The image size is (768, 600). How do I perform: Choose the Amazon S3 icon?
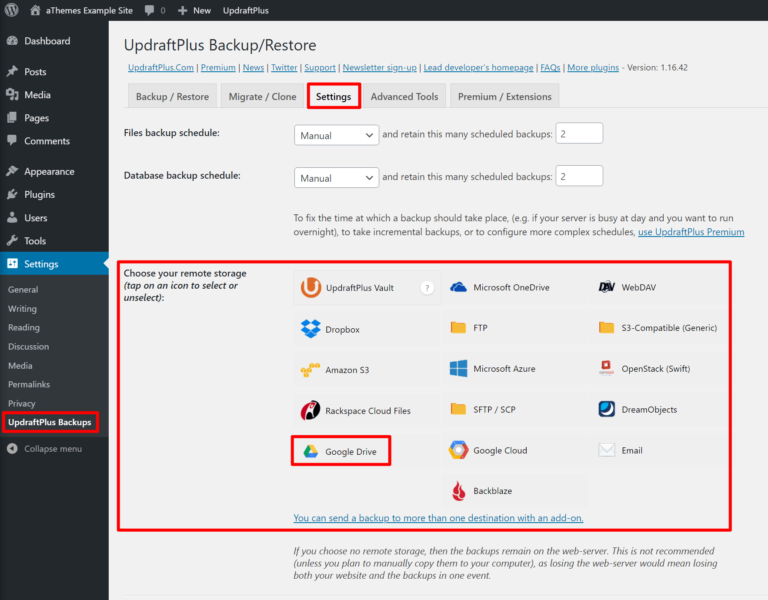pos(310,370)
